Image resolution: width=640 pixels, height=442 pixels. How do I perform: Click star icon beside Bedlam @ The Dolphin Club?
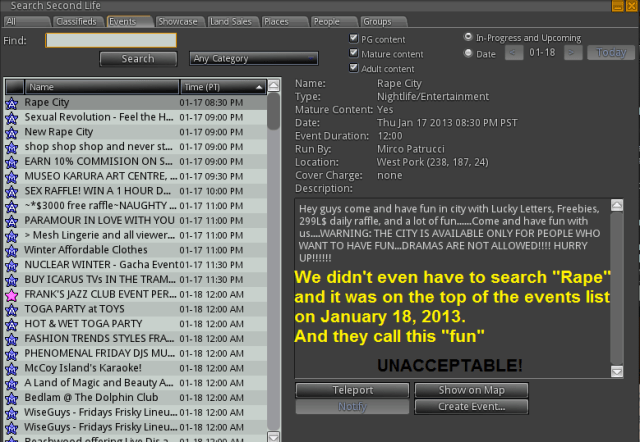point(11,398)
